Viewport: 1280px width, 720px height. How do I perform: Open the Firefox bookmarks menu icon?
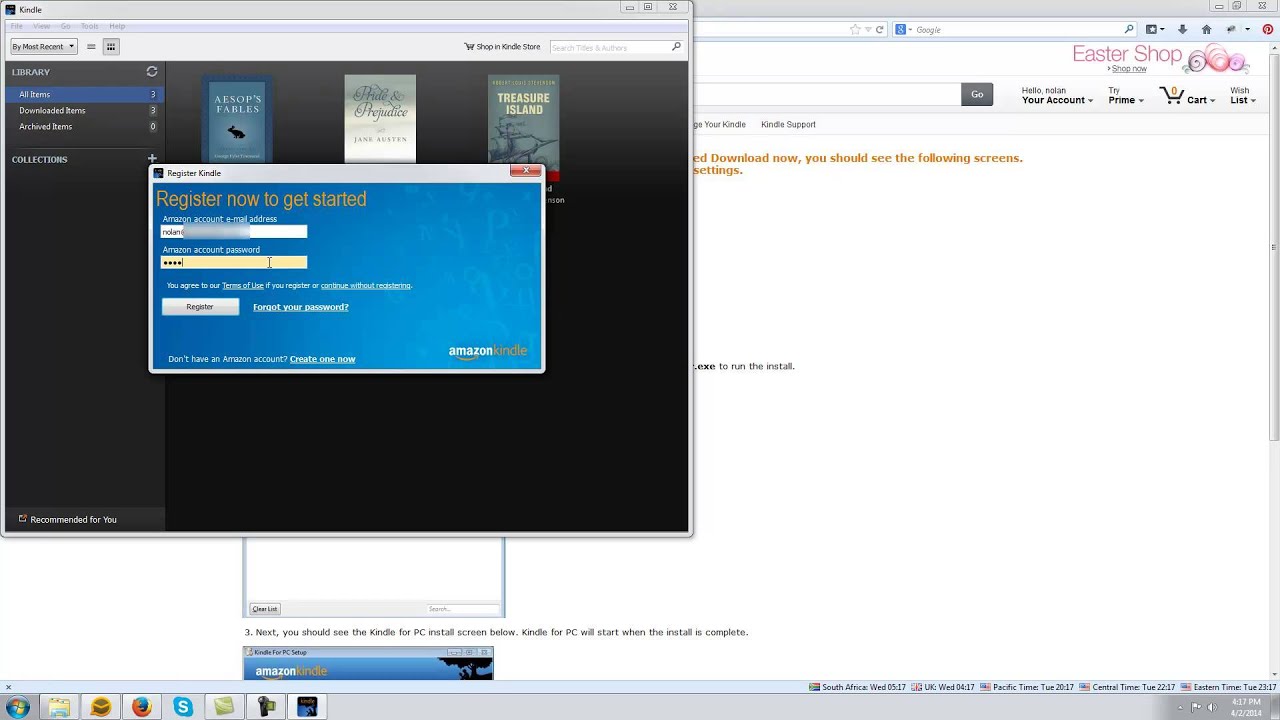pos(1151,30)
